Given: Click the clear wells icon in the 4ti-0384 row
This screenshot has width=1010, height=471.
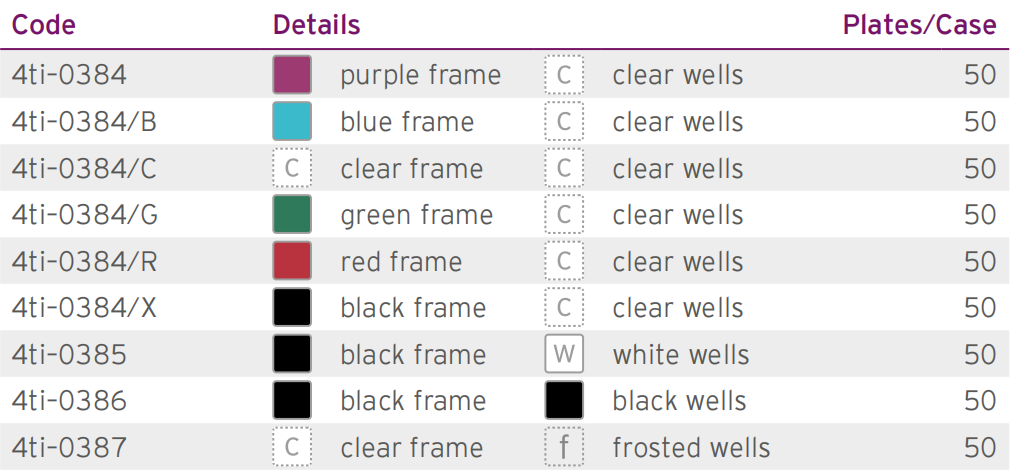Looking at the screenshot, I should tap(564, 75).
